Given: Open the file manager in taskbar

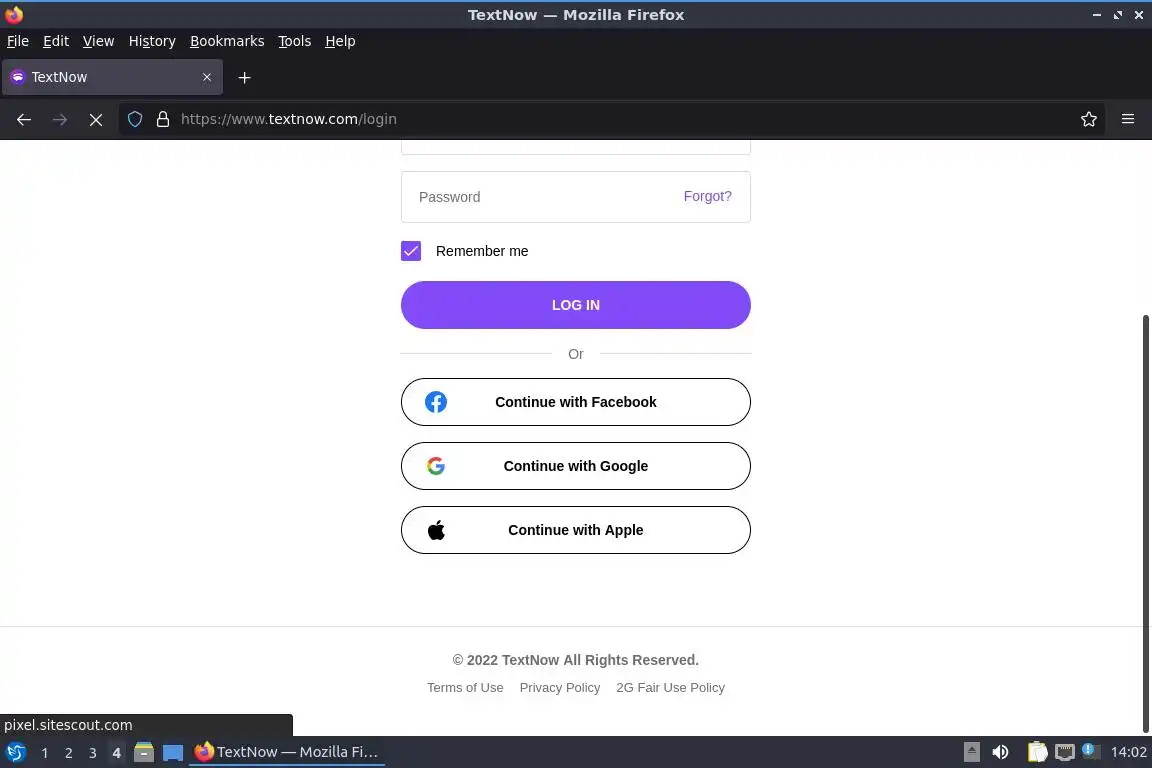Looking at the screenshot, I should point(144,752).
